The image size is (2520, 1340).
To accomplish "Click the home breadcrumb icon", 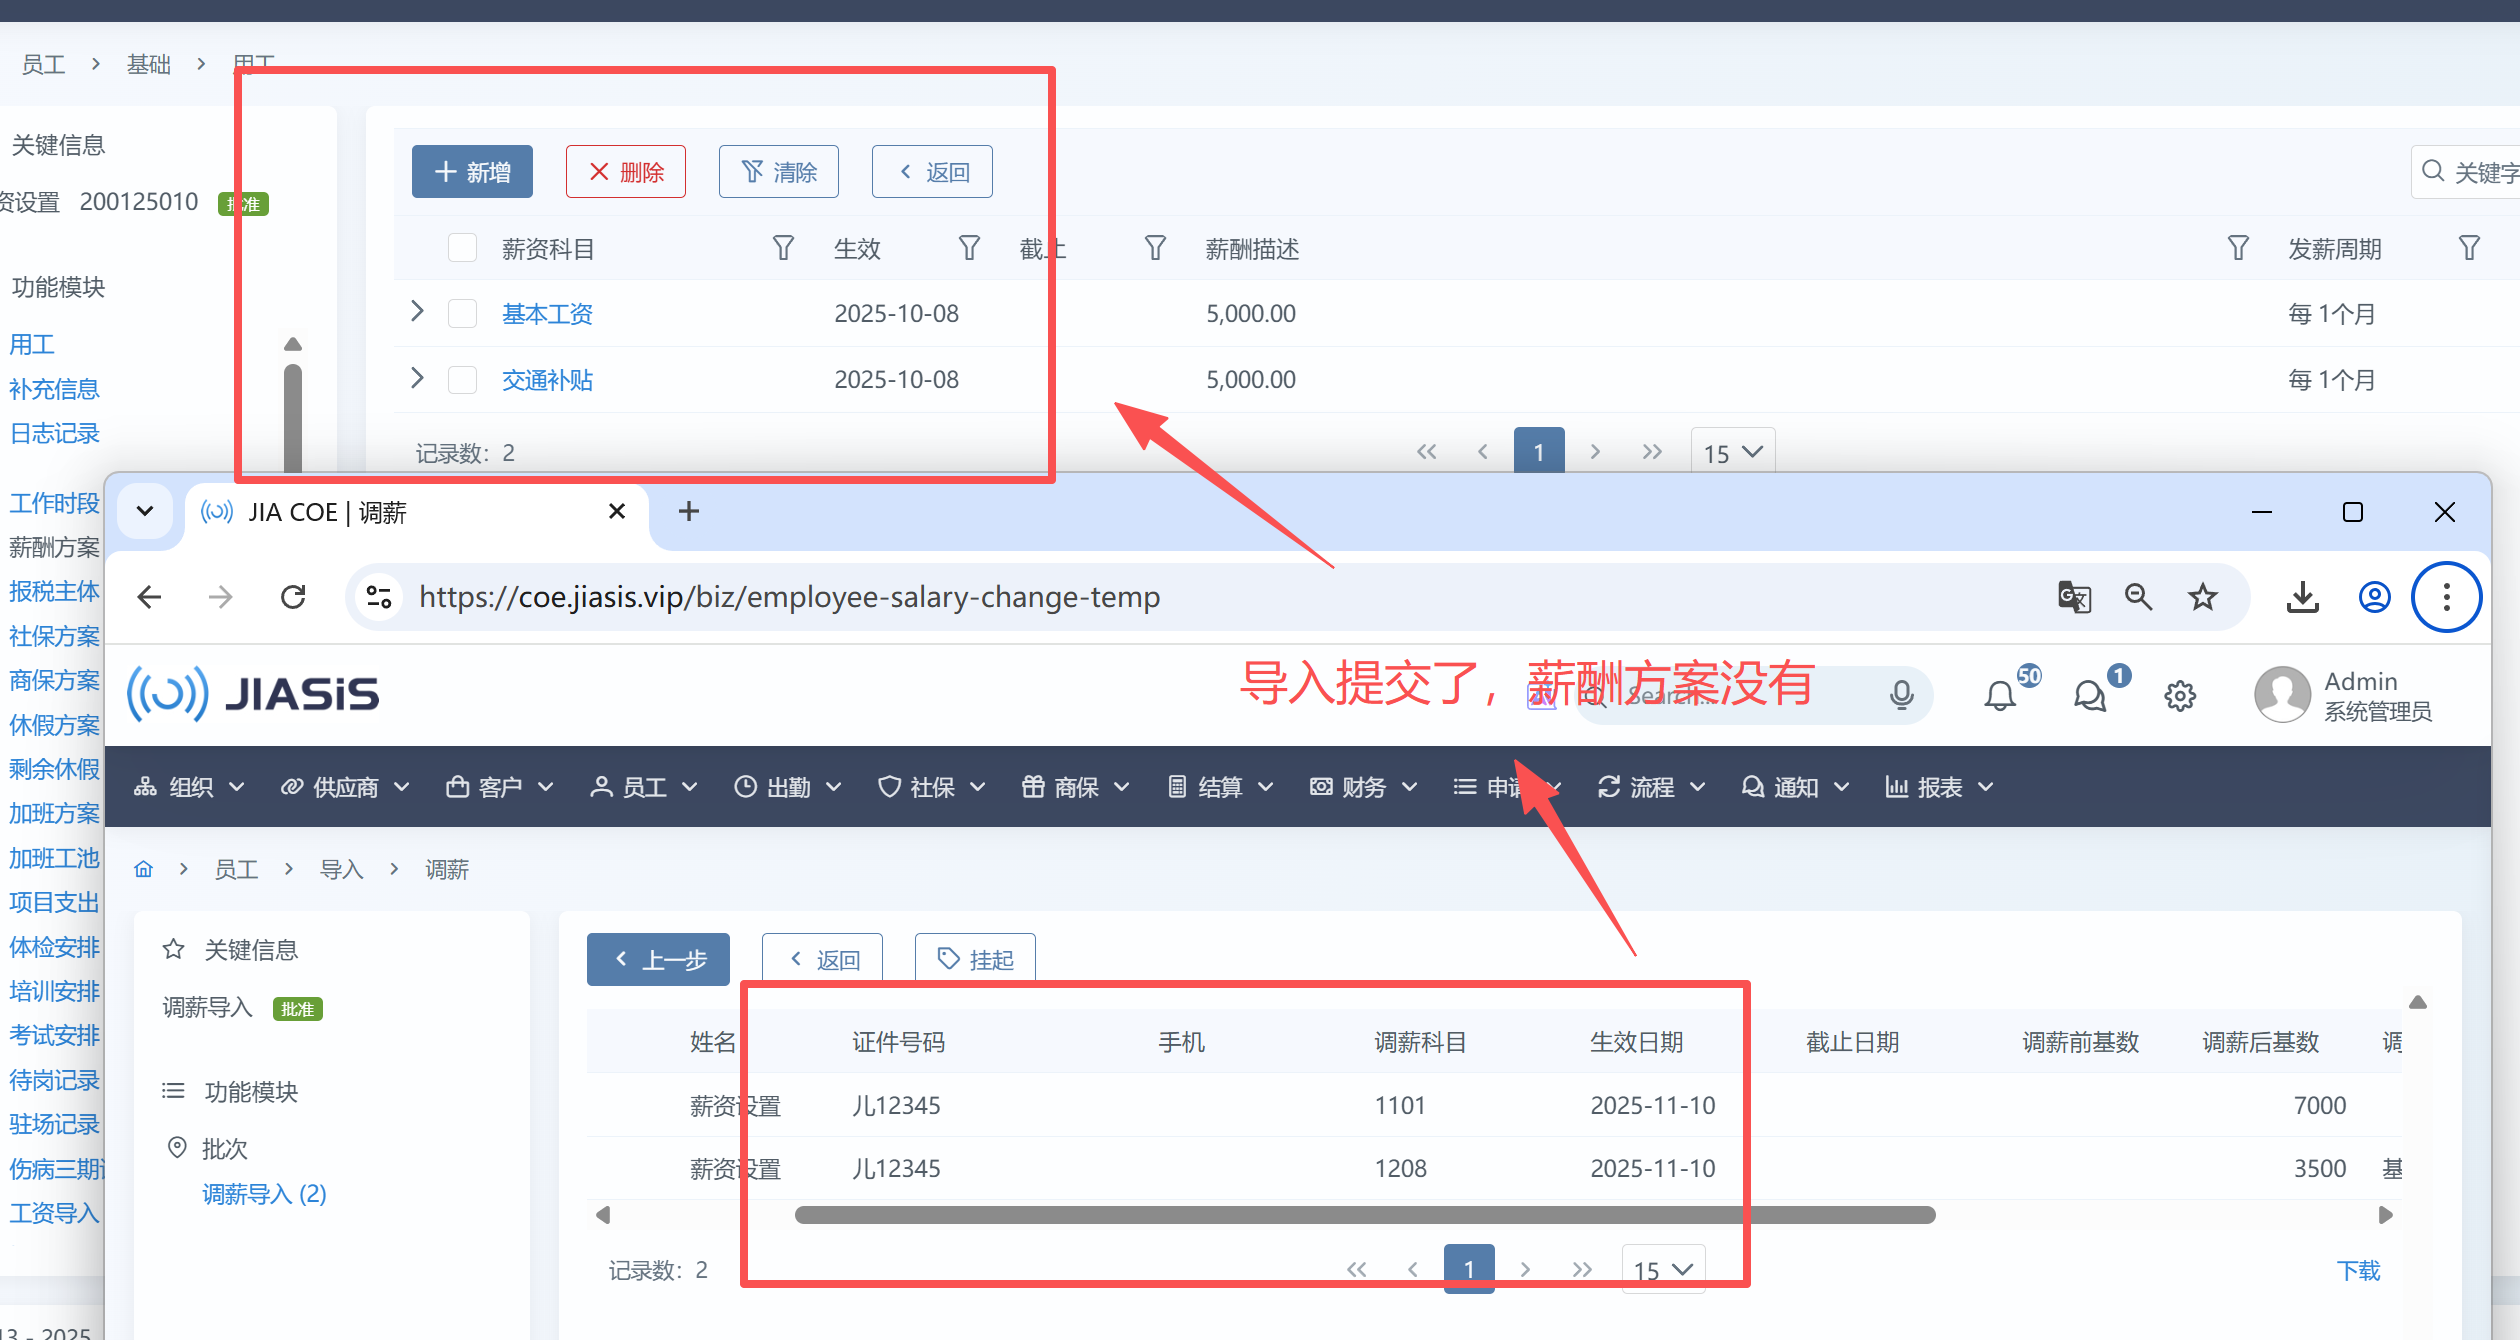I will click(144, 869).
